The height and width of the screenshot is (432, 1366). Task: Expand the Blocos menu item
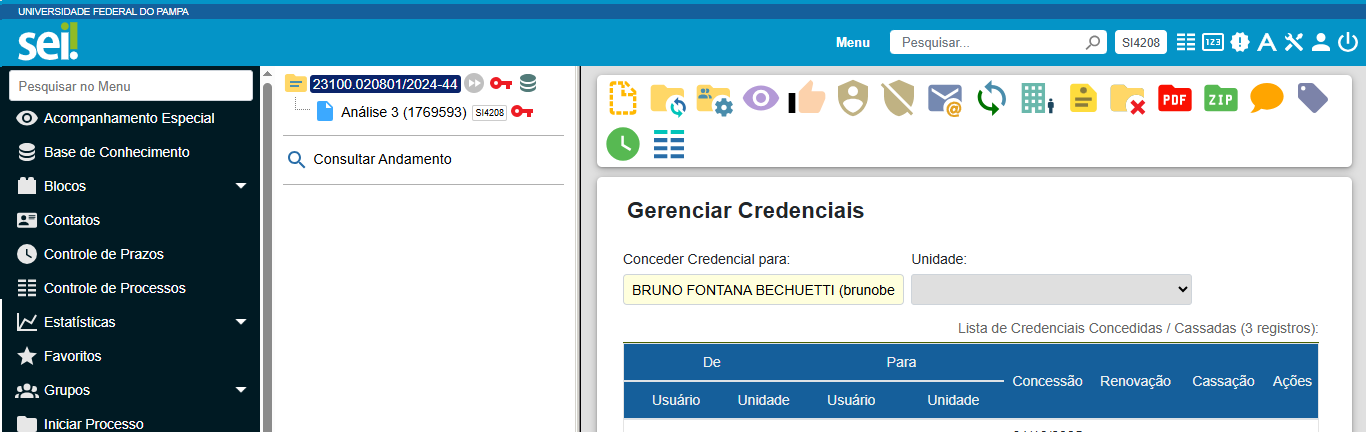[240, 186]
